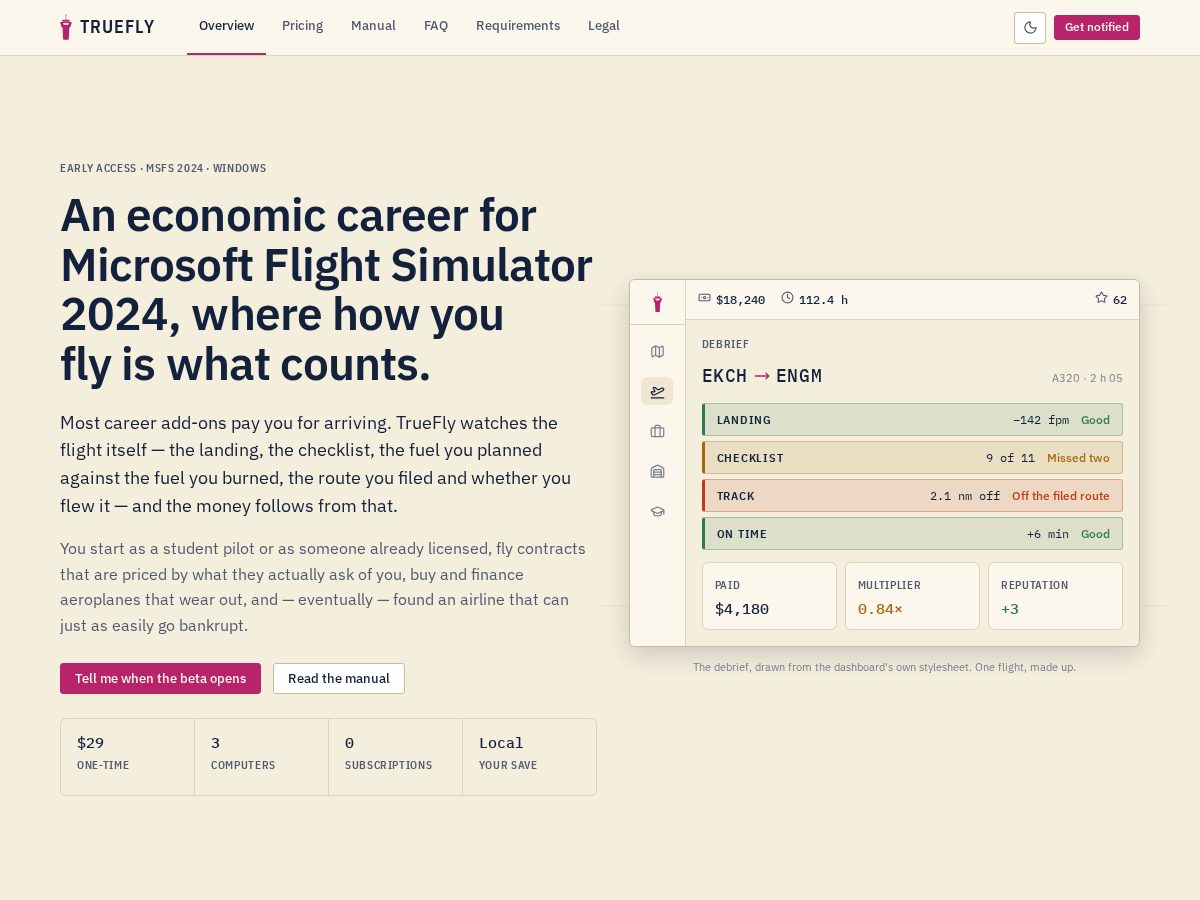
Task: Select the CHECKLIST debrief row
Action: coord(912,457)
